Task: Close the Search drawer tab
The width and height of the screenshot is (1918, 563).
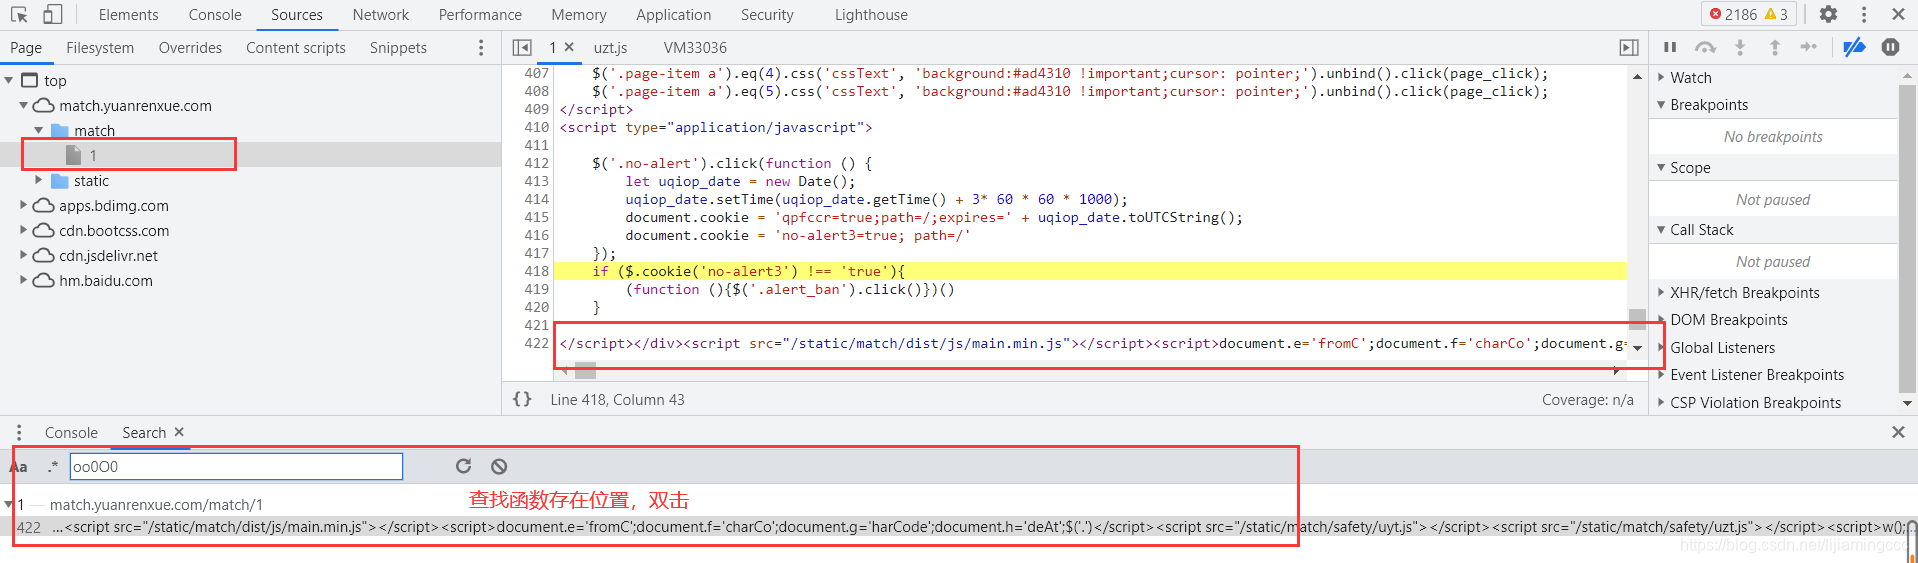Action: point(180,432)
